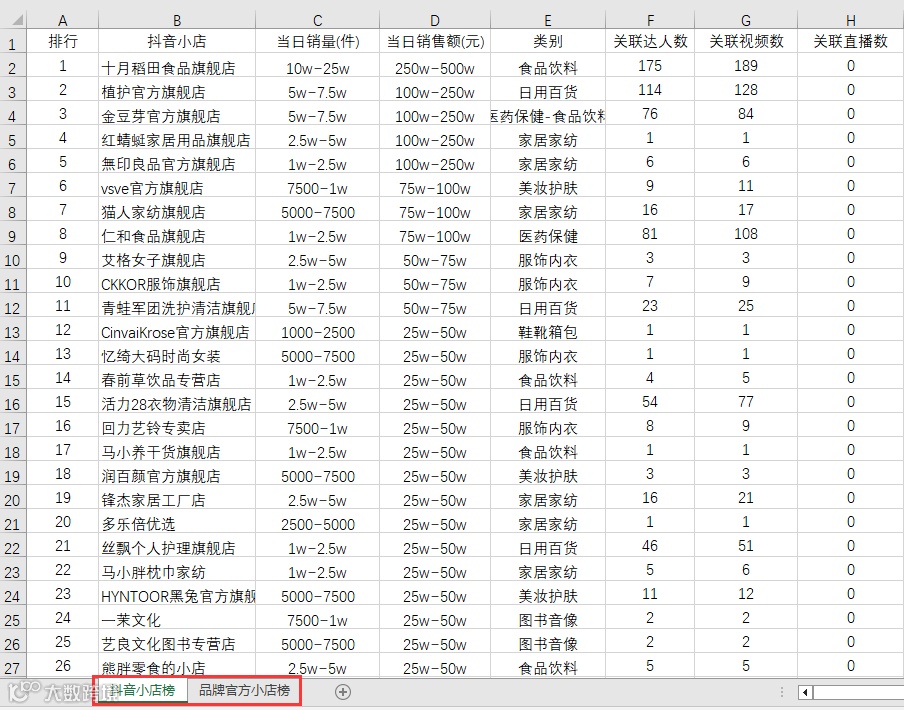Select row 1 header
This screenshot has height=710, width=904.
click(x=13, y=42)
